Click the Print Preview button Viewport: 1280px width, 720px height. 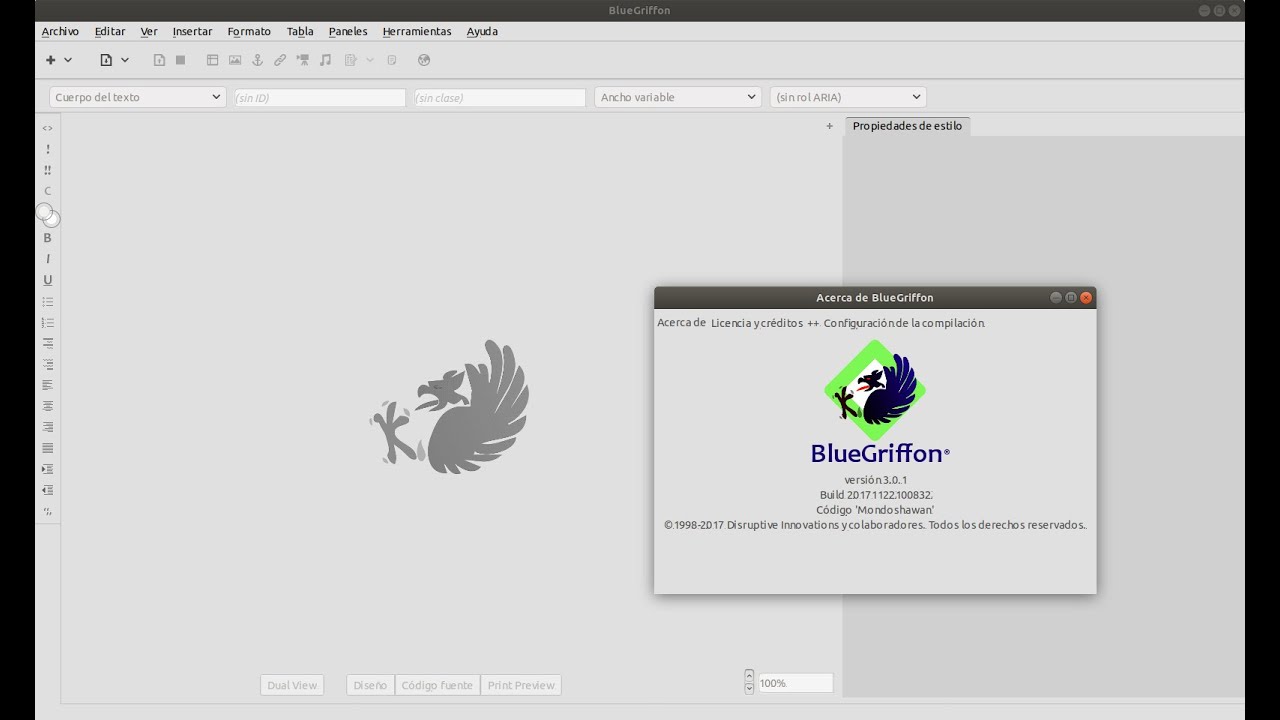[x=521, y=685]
